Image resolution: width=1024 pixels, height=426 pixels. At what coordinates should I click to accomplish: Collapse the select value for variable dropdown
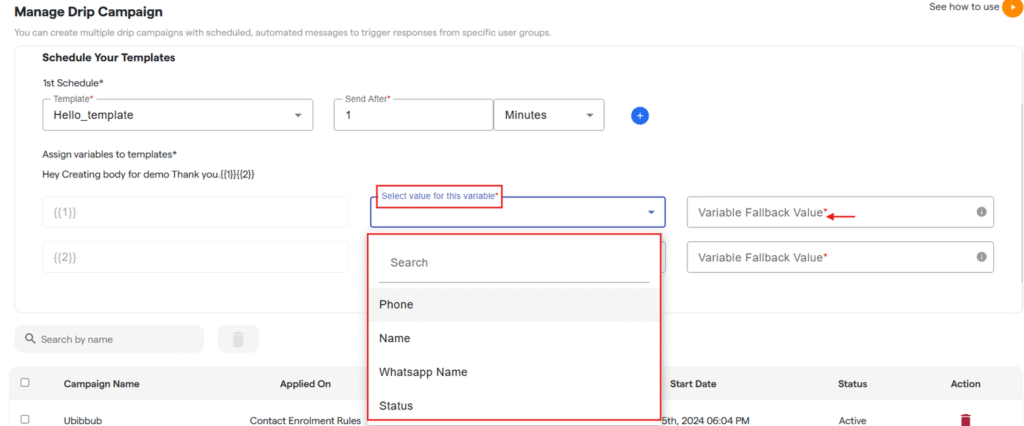(651, 212)
